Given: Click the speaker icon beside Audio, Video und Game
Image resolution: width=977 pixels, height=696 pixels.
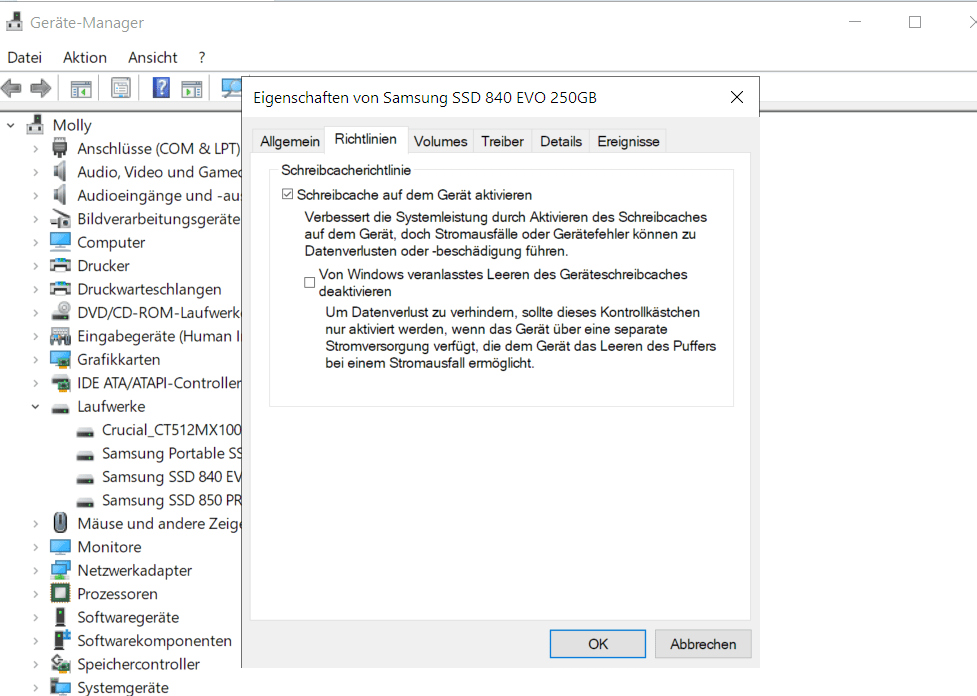Looking at the screenshot, I should (x=60, y=171).
